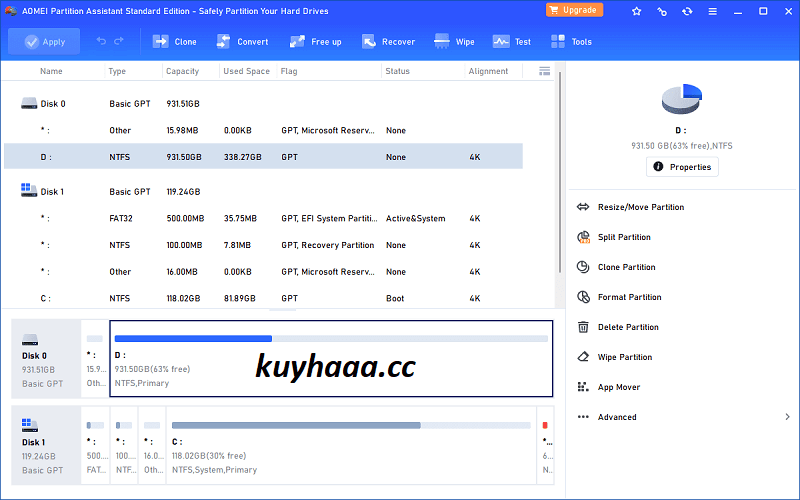Select the 16.00MB Other partition row

(263, 271)
